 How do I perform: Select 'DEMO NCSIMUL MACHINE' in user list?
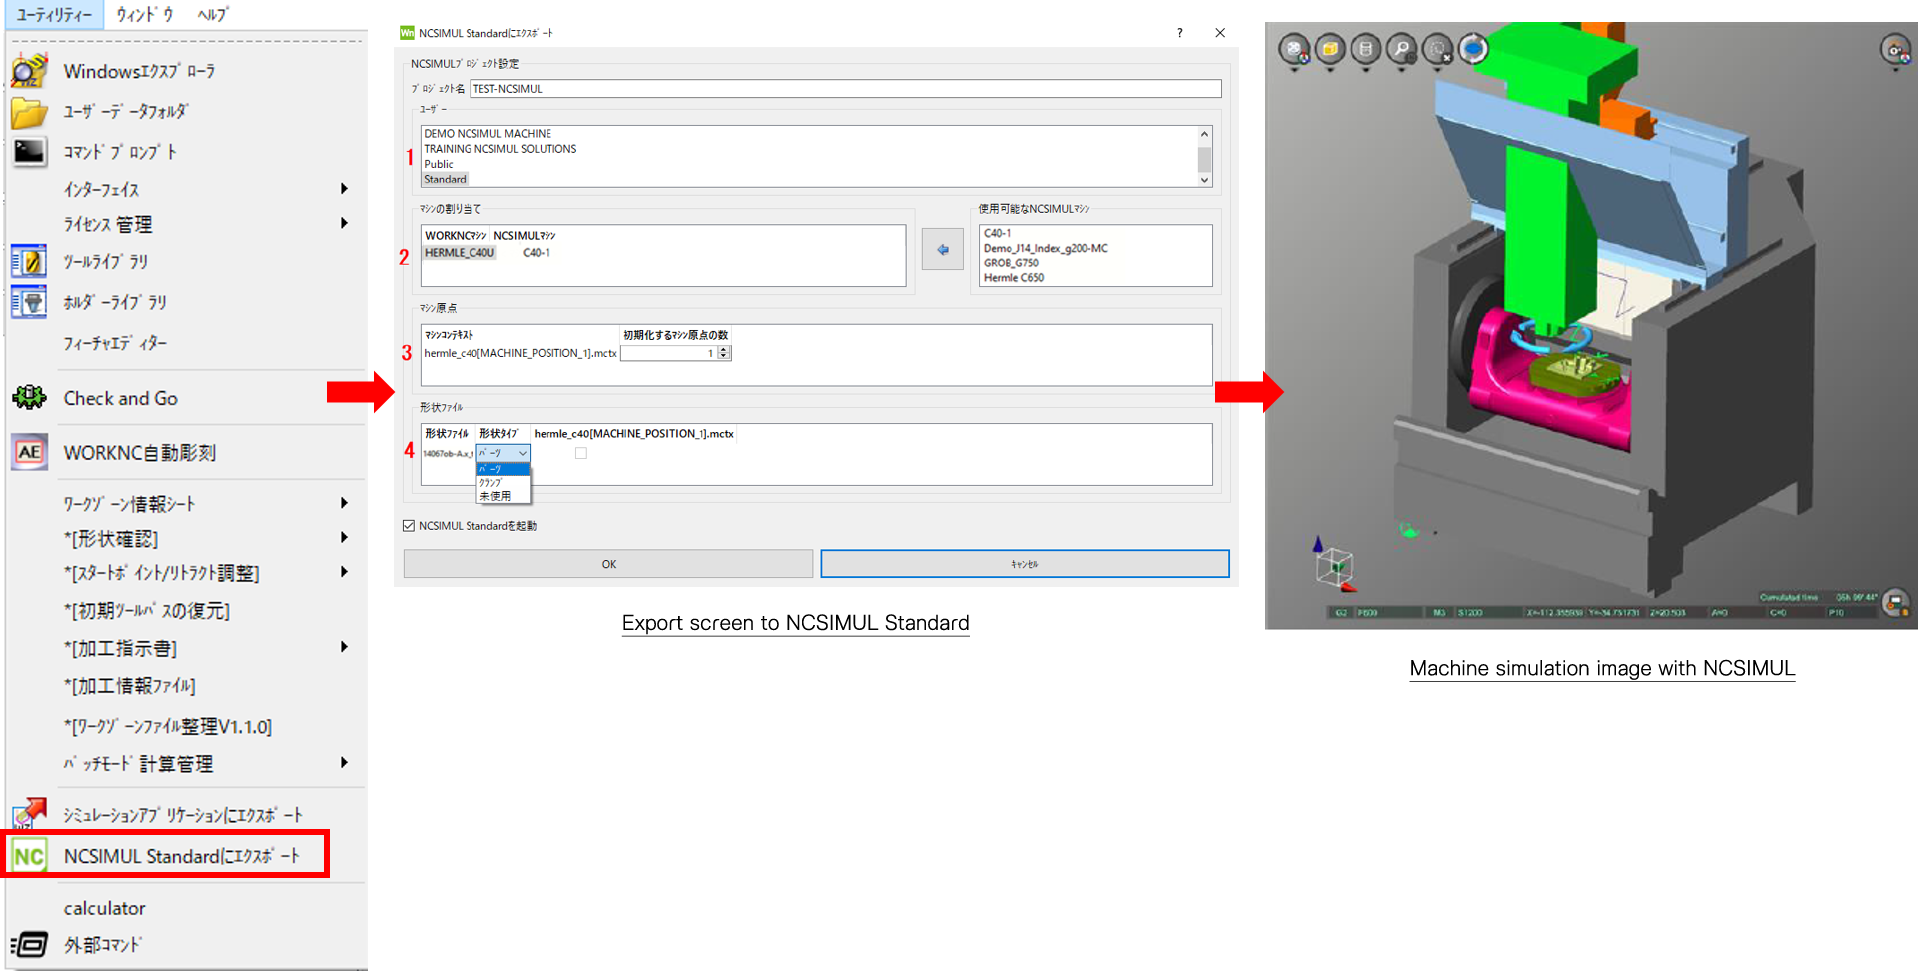(x=487, y=134)
